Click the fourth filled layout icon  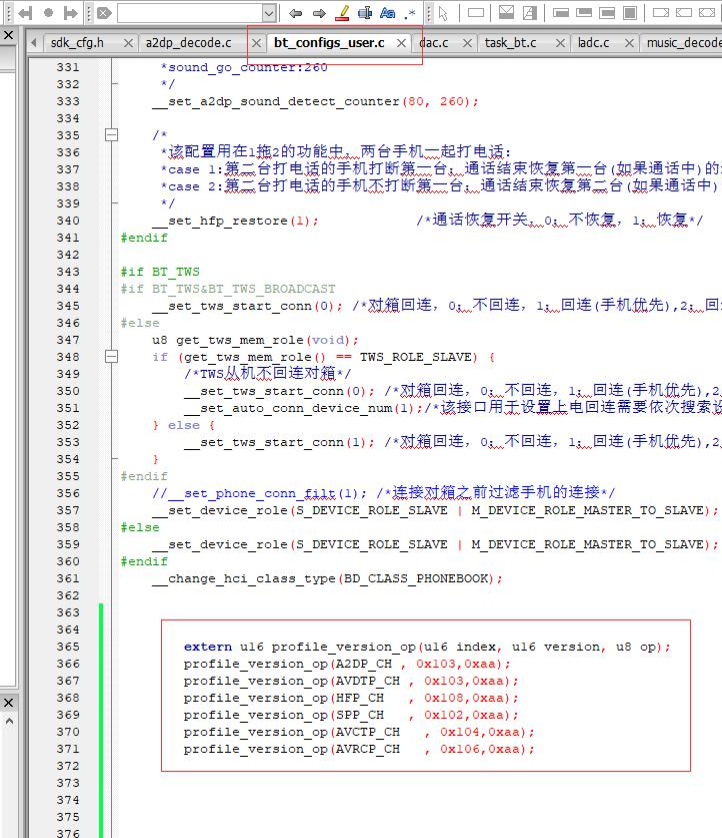point(630,12)
